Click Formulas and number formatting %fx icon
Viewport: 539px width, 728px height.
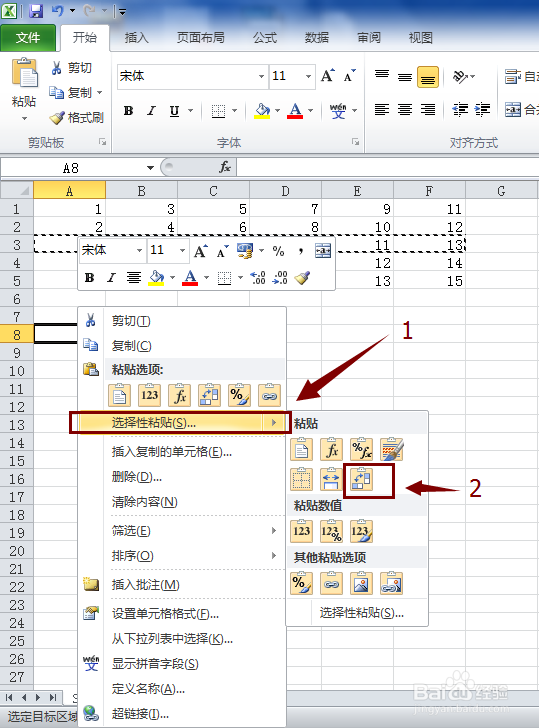[361, 449]
